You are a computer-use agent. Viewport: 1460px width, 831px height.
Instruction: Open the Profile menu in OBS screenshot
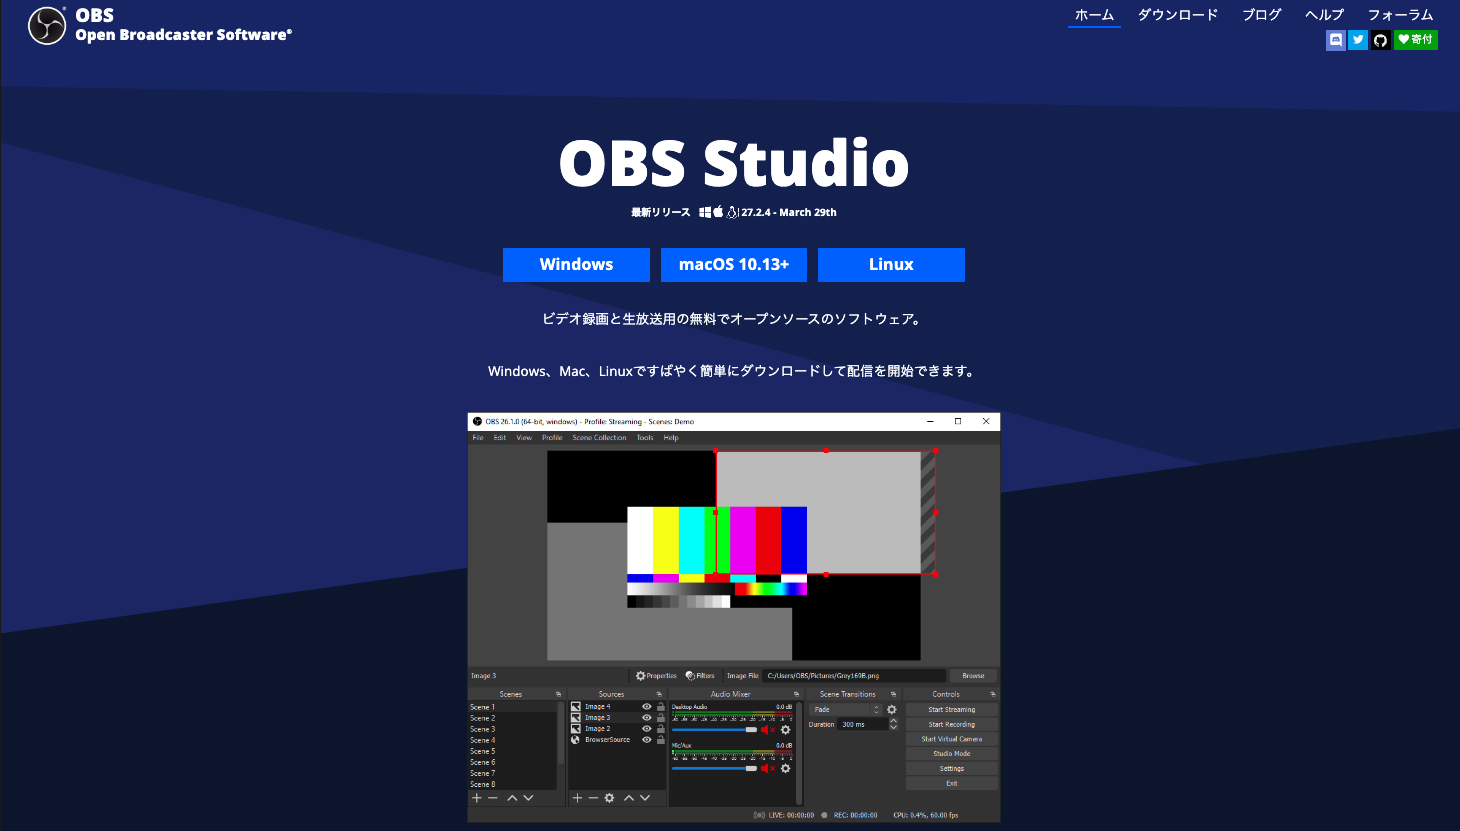(x=552, y=437)
